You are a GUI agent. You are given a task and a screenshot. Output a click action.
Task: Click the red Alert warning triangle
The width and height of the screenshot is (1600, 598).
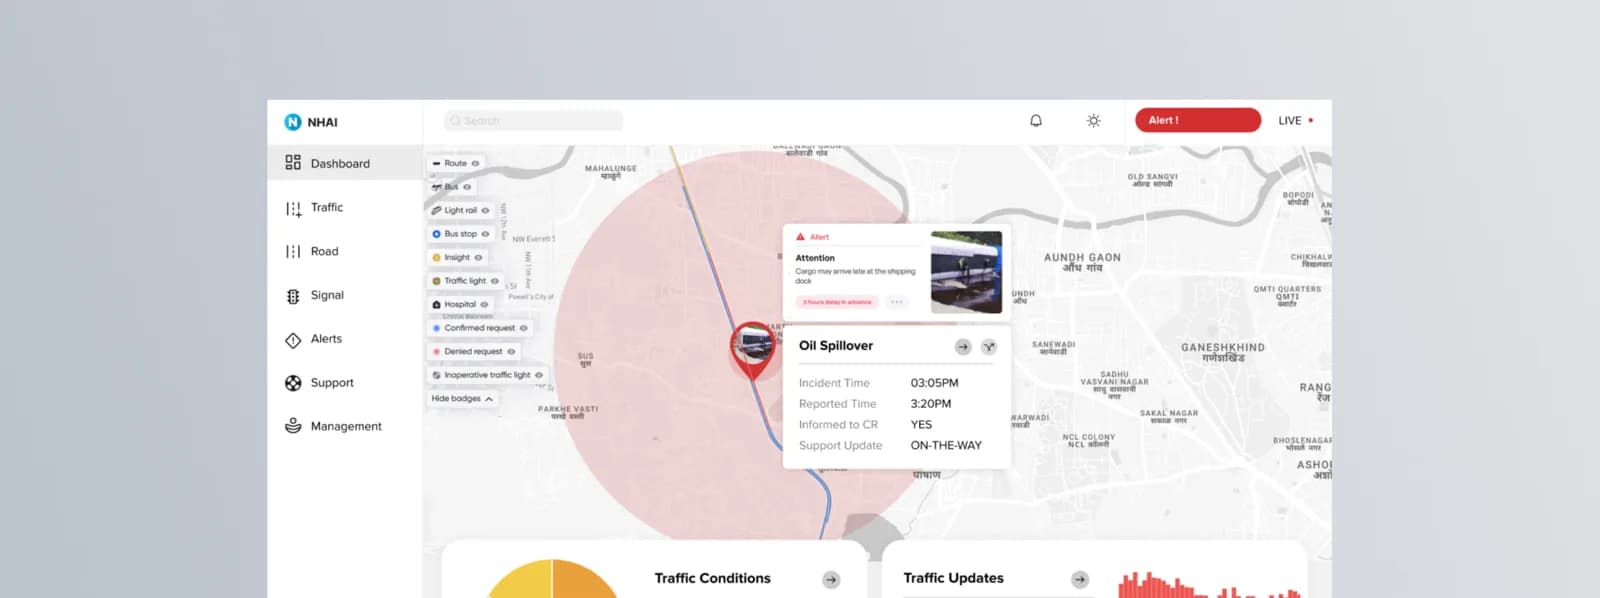point(800,237)
